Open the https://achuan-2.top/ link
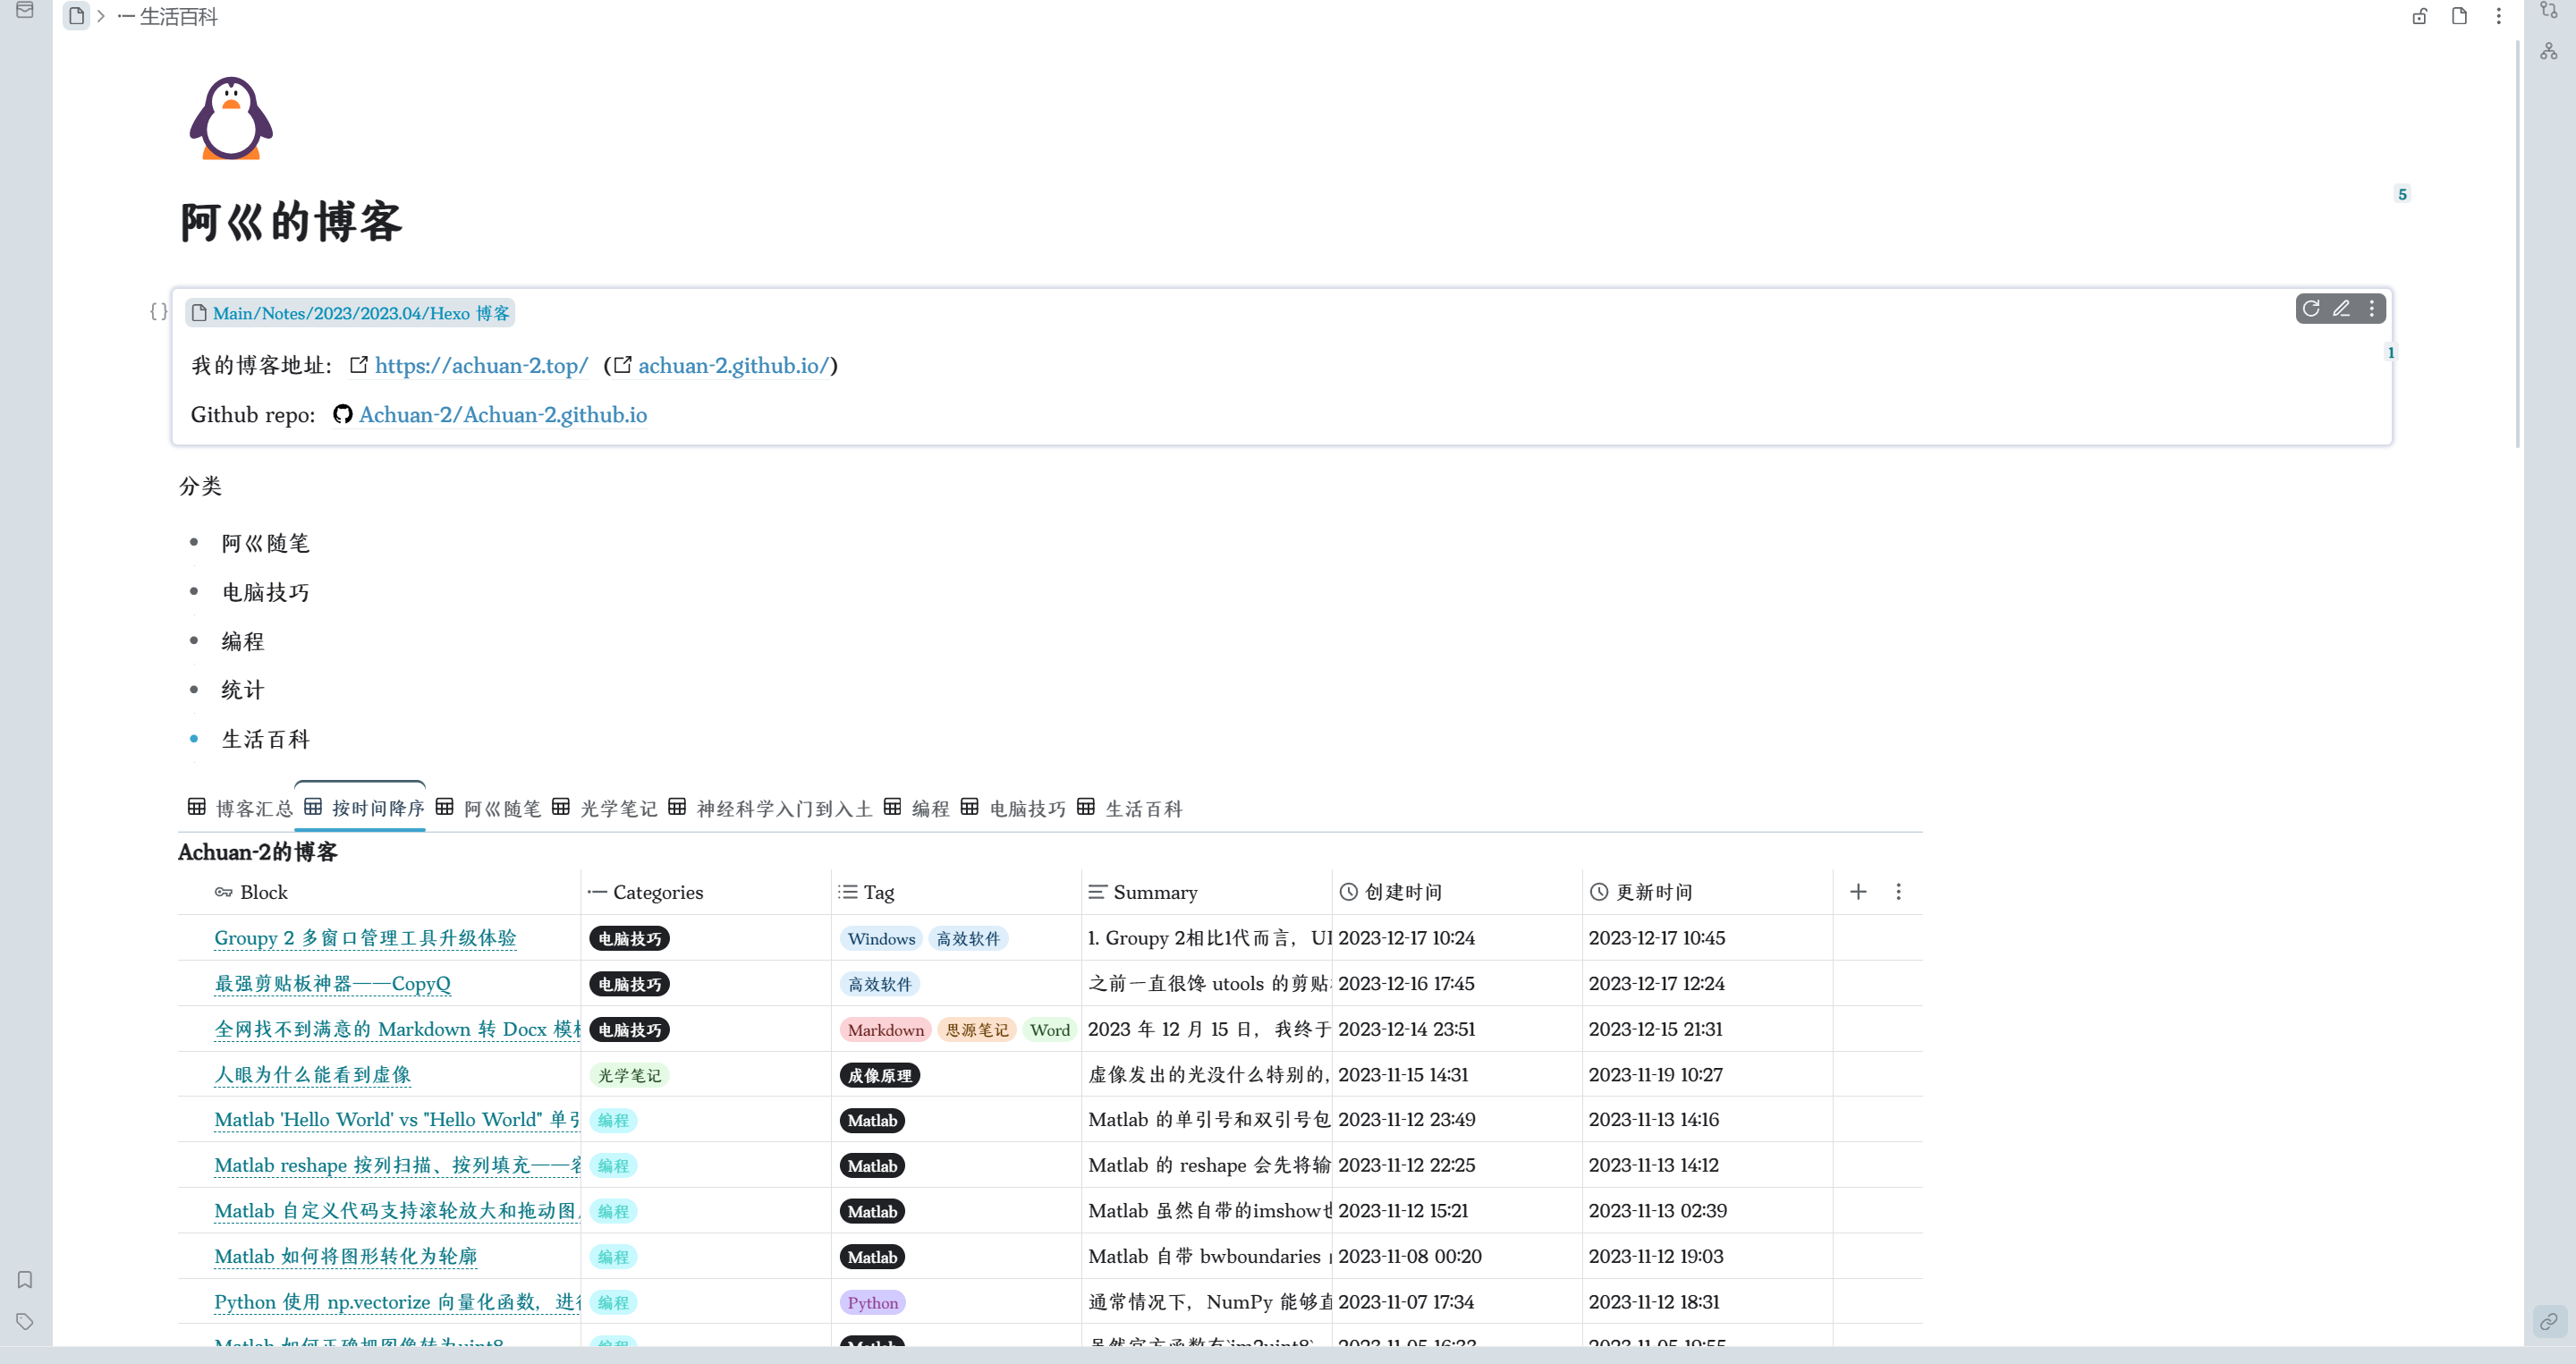 481,366
